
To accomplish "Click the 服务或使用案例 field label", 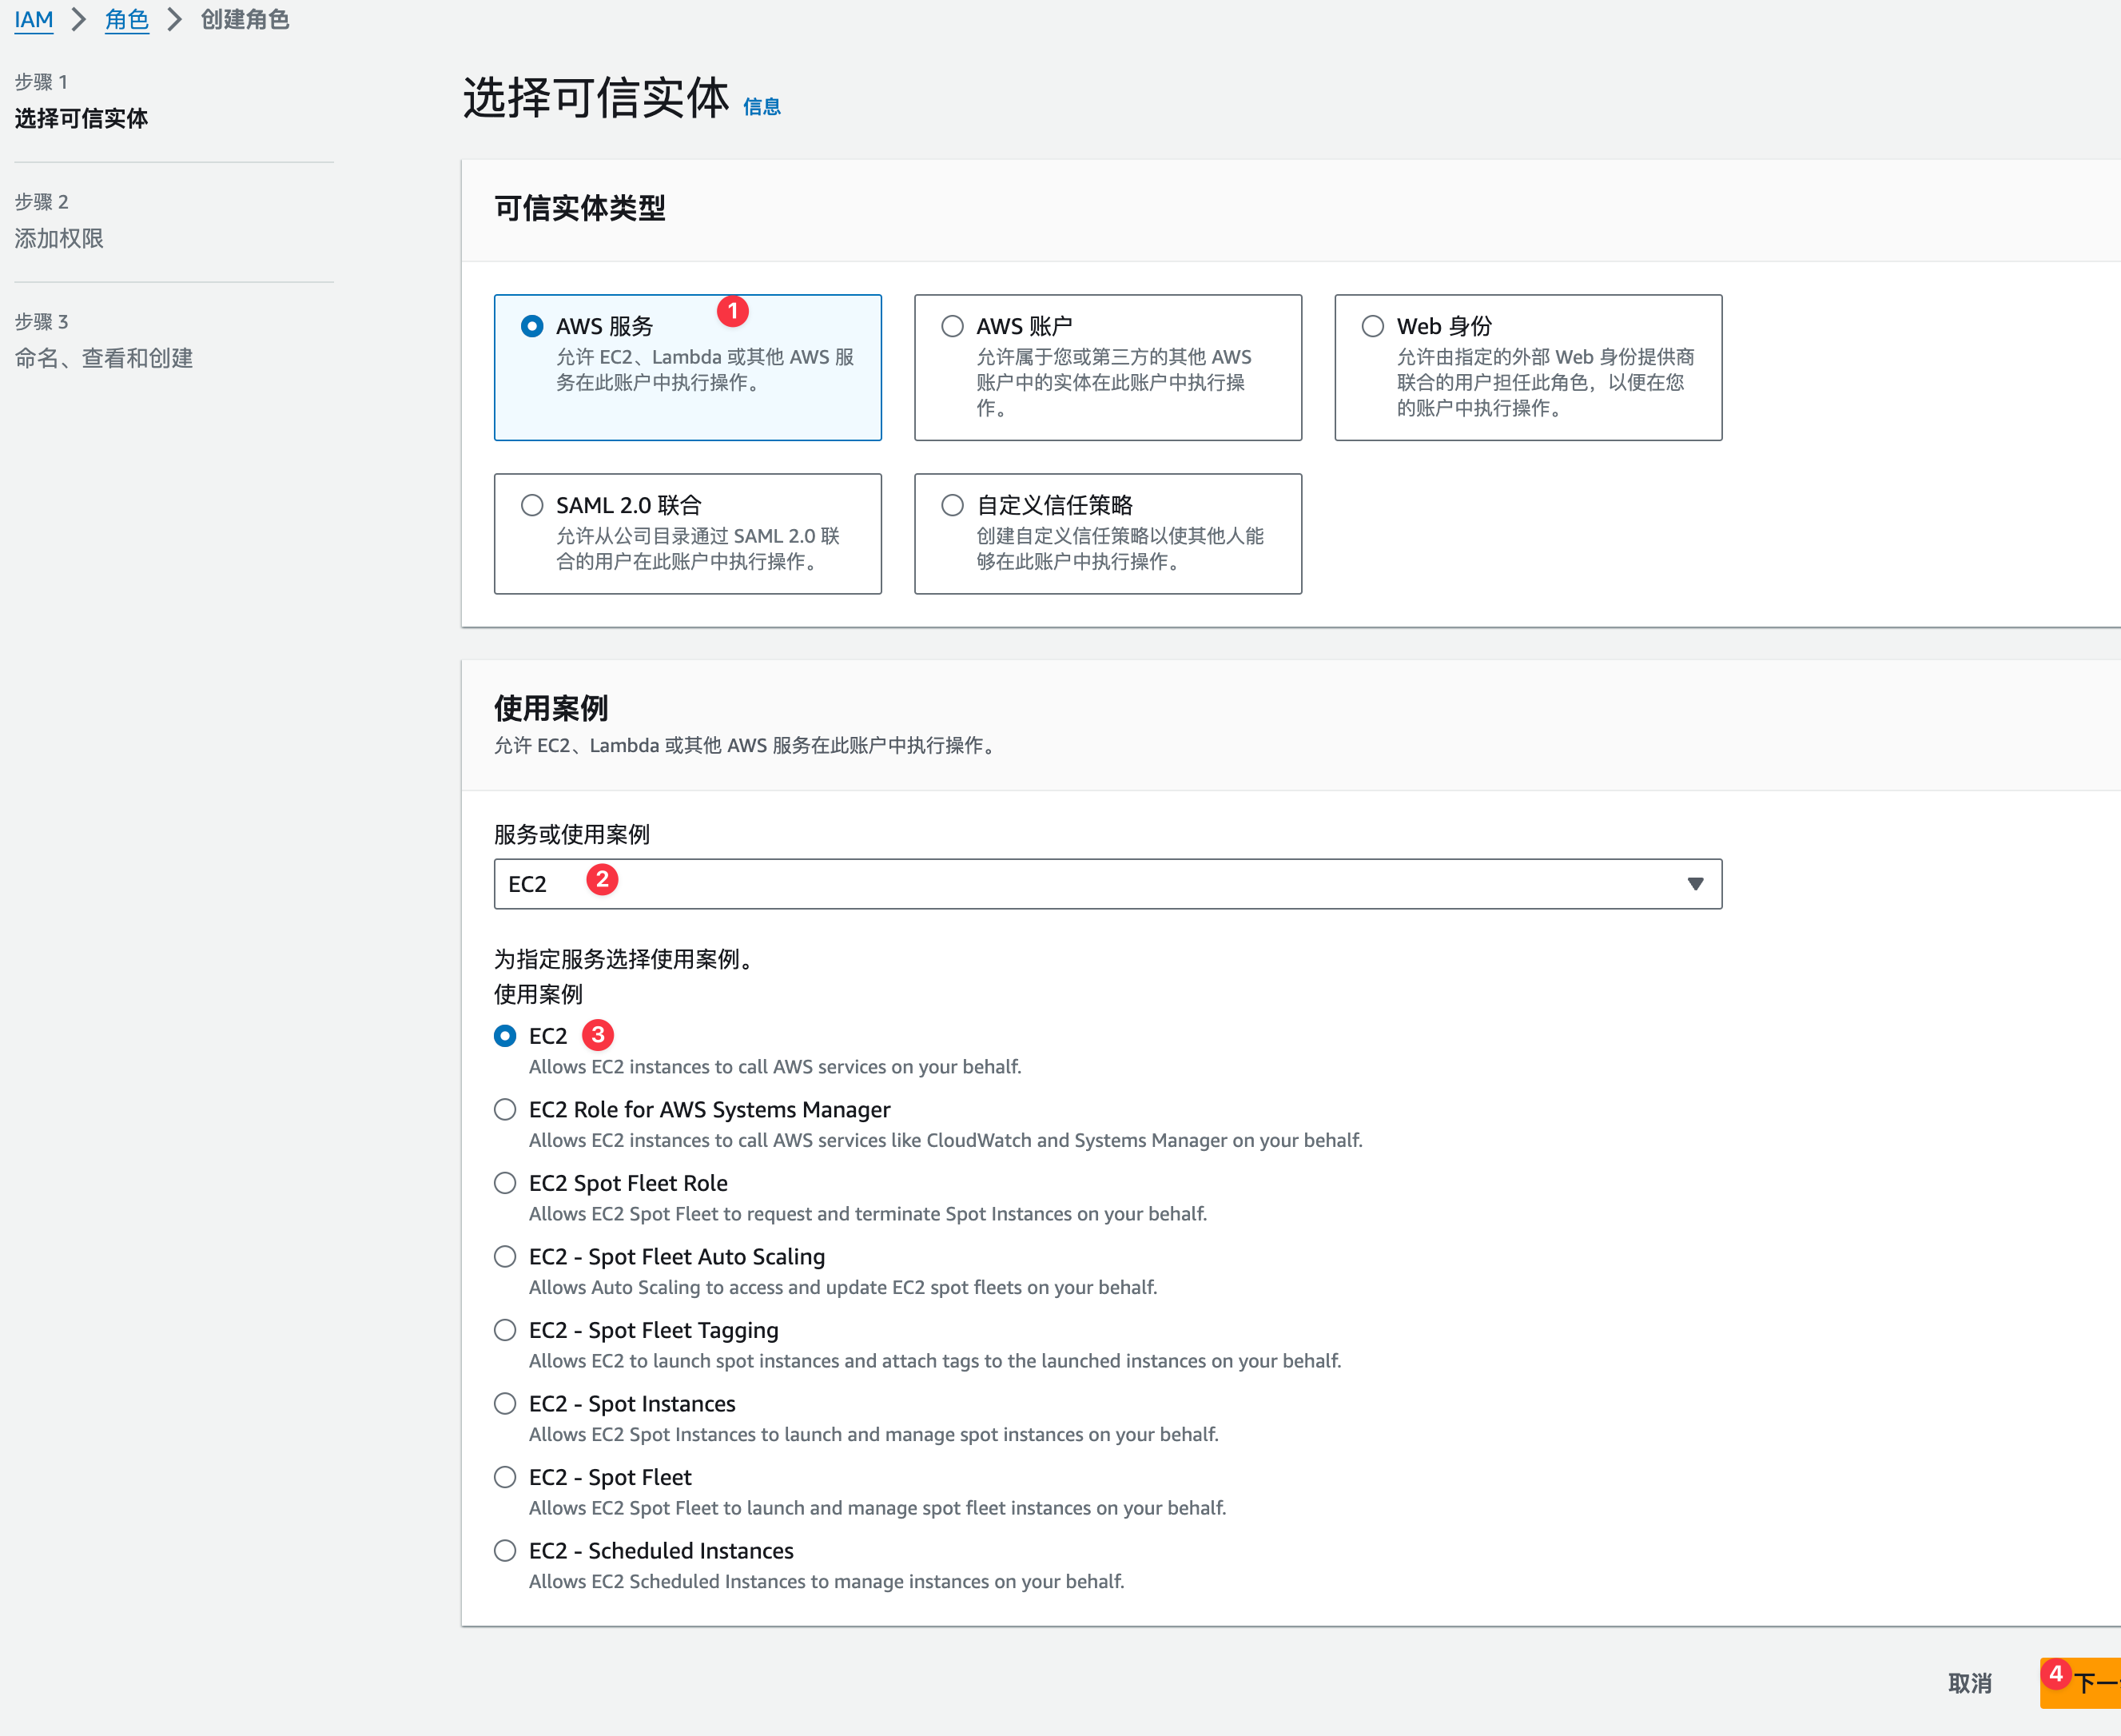I will [x=572, y=835].
